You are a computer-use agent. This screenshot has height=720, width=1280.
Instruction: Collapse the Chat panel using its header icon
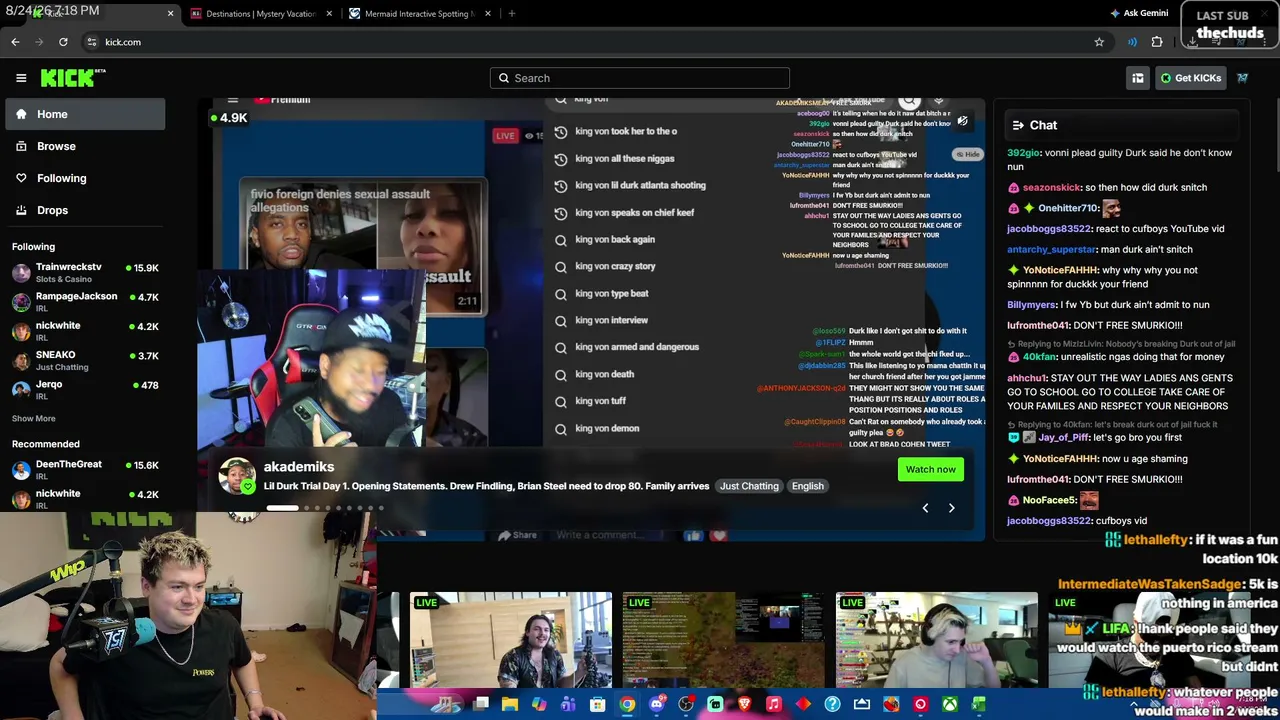1018,125
